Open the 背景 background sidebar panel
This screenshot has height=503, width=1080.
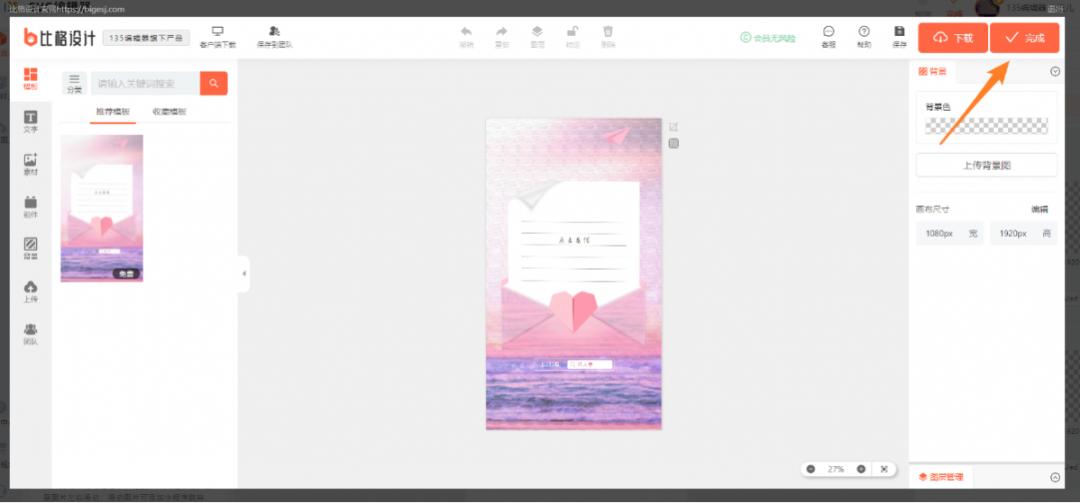30,249
